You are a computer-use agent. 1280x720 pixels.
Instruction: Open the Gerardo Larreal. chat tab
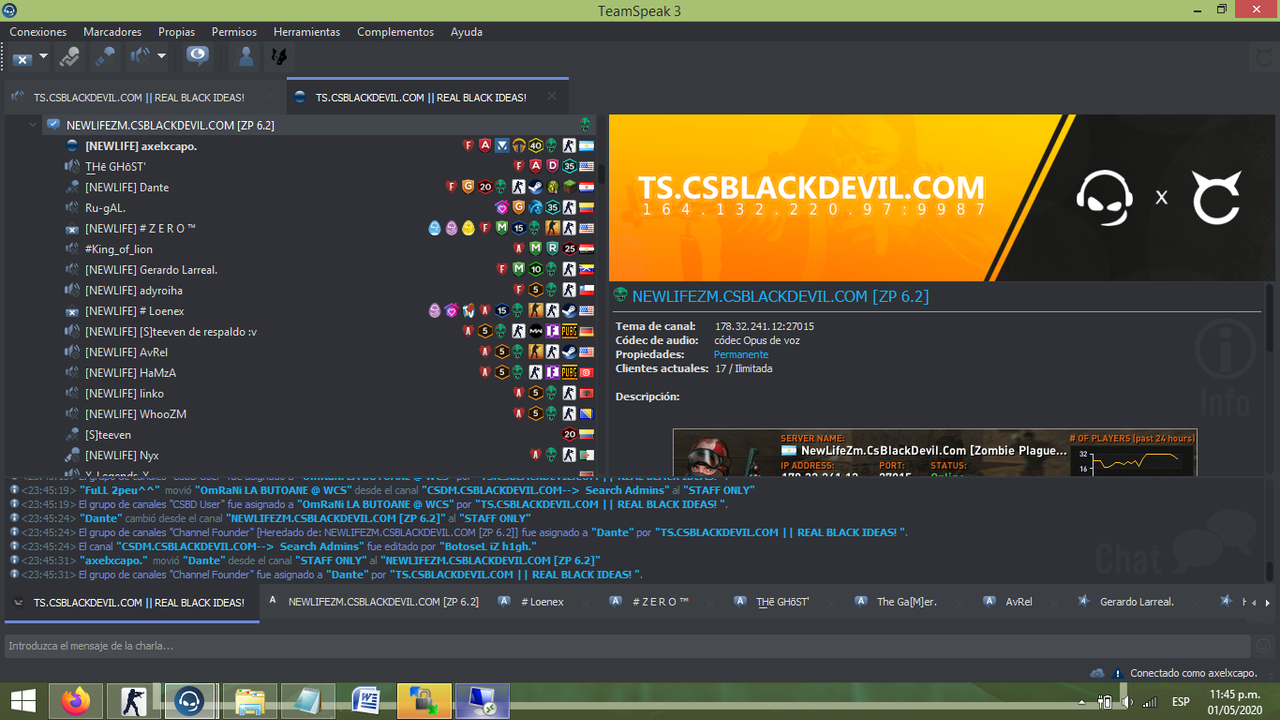[x=1136, y=602]
